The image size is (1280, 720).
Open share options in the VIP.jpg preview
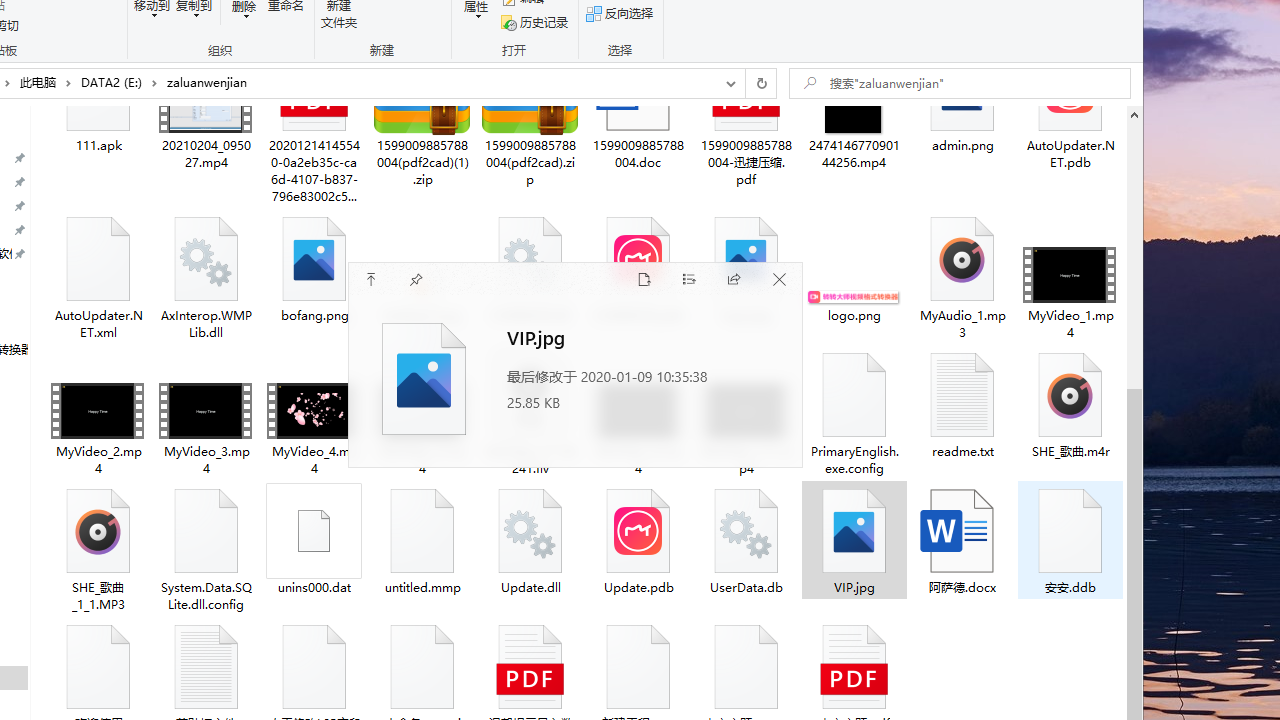click(x=734, y=280)
